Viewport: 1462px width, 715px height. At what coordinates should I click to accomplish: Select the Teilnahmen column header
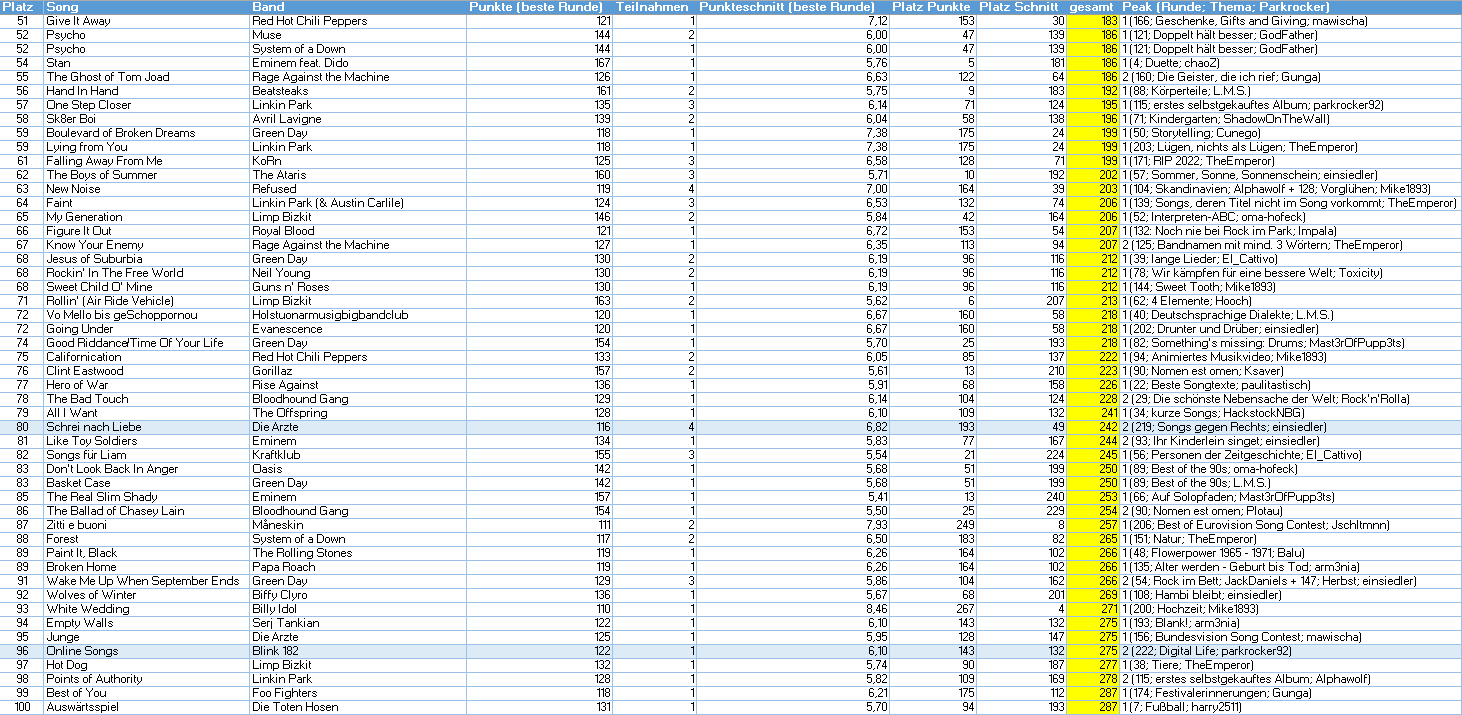click(x=652, y=7)
